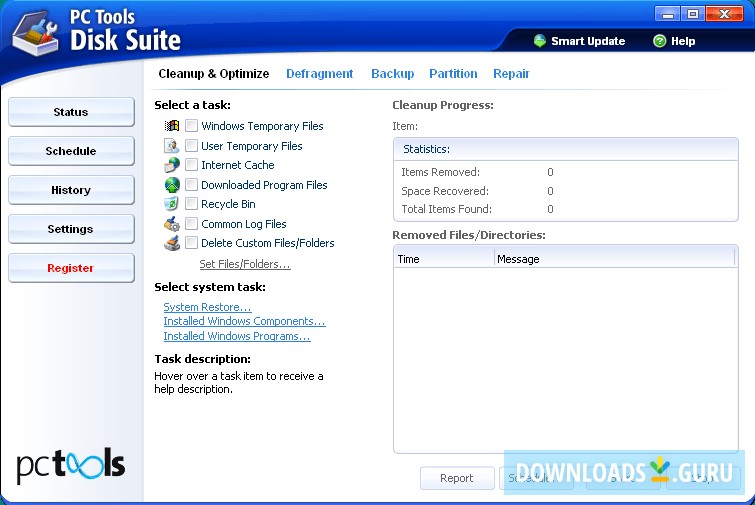The image size is (755, 505).
Task: Open the Backup tab
Action: pyautogui.click(x=392, y=74)
